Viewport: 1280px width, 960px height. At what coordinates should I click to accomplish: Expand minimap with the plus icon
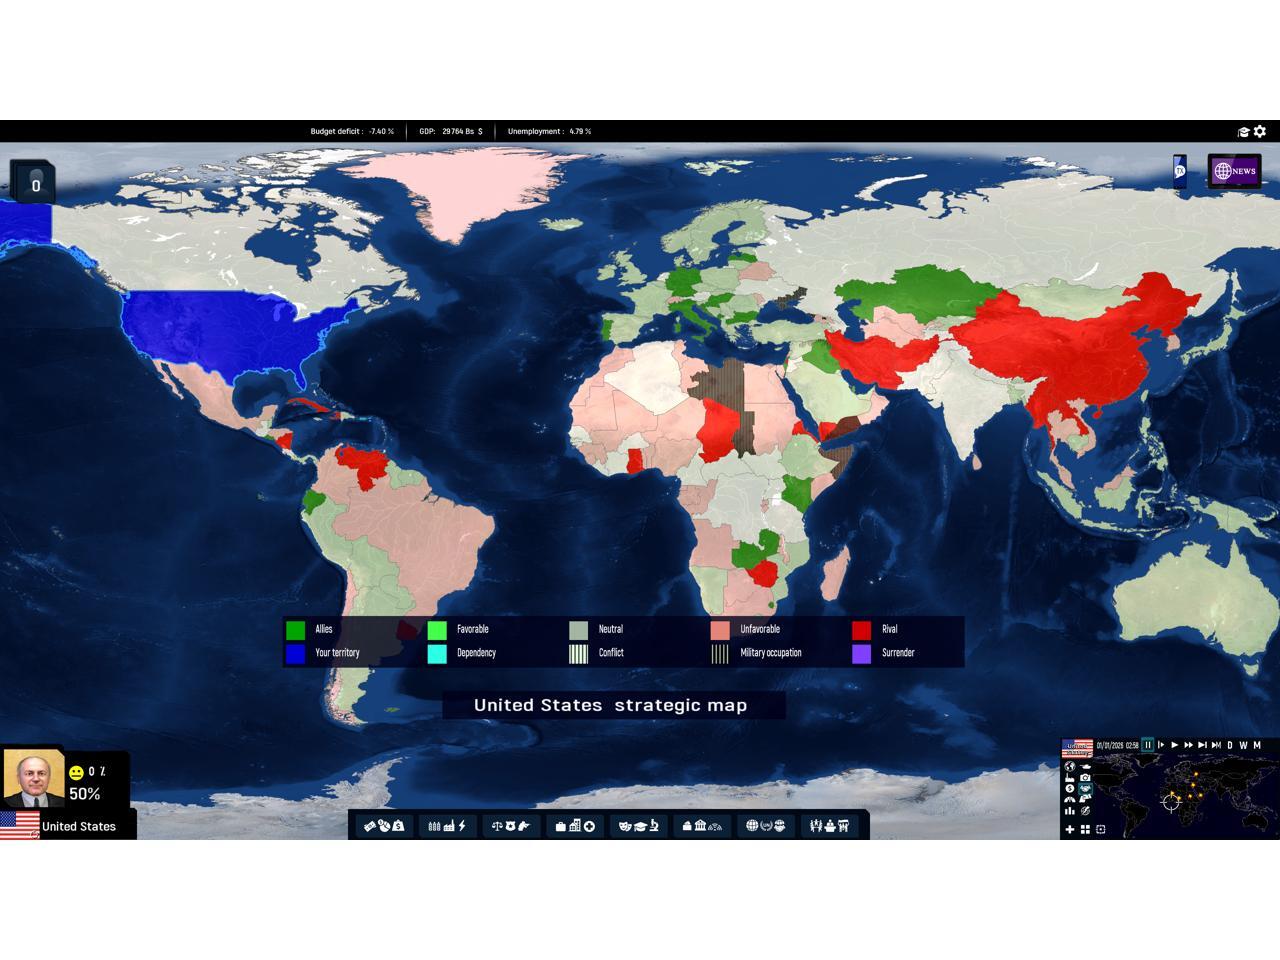[1070, 829]
